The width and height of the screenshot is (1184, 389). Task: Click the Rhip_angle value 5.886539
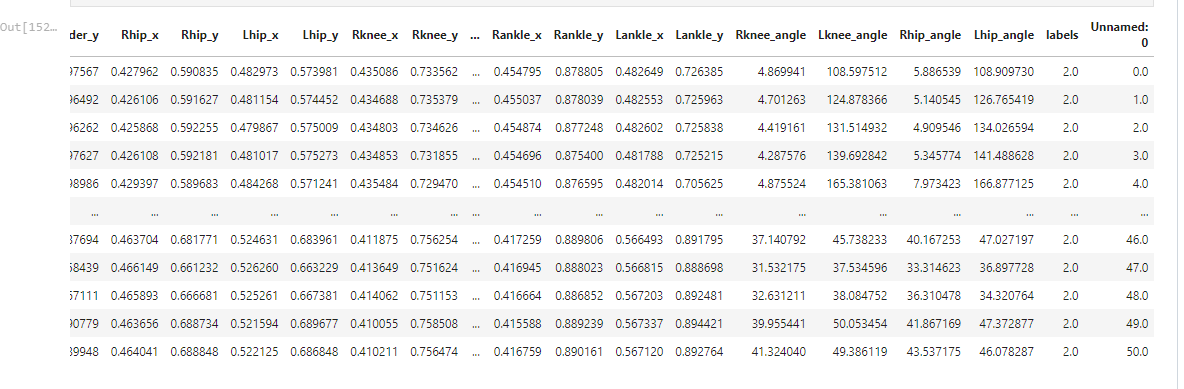(x=936, y=72)
